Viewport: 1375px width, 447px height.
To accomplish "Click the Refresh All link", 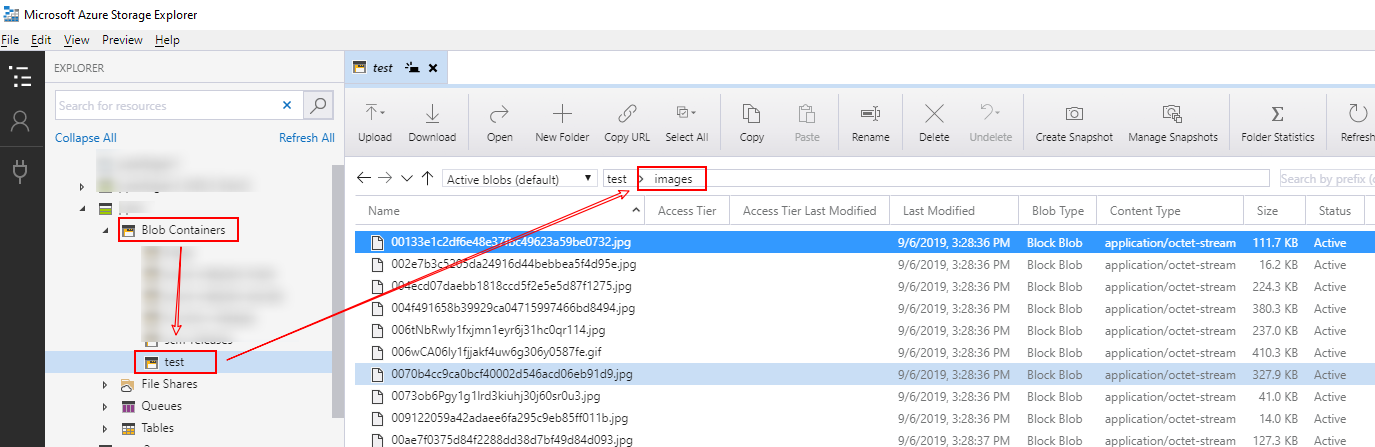I will (307, 138).
